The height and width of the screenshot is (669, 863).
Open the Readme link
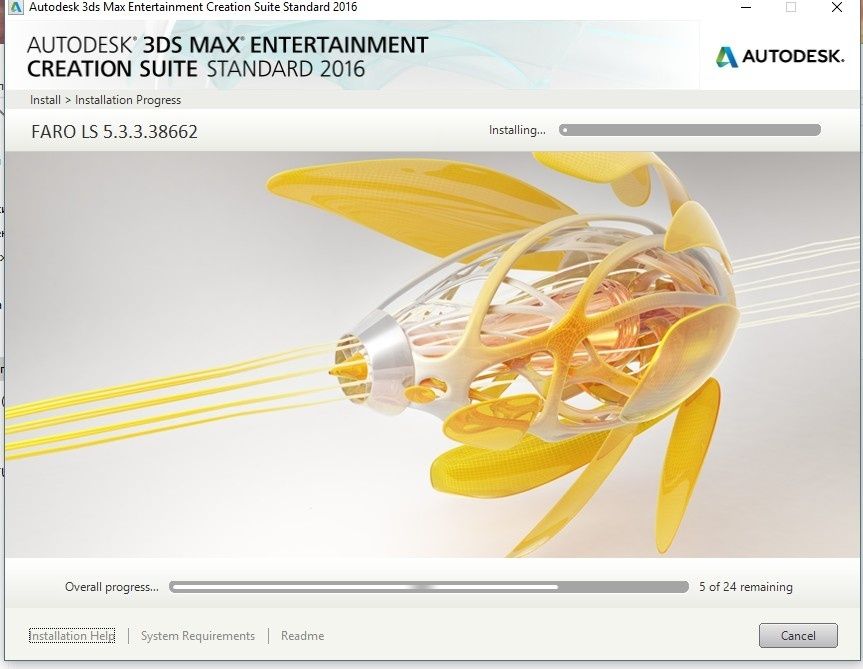tap(302, 635)
